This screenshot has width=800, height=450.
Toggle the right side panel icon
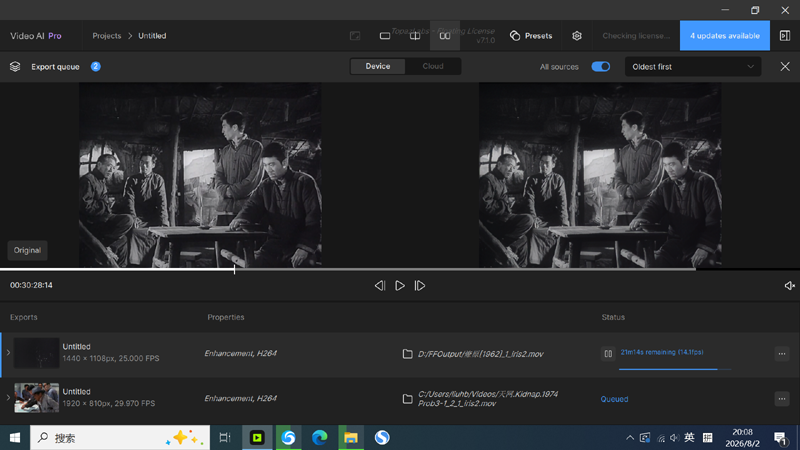click(x=785, y=36)
